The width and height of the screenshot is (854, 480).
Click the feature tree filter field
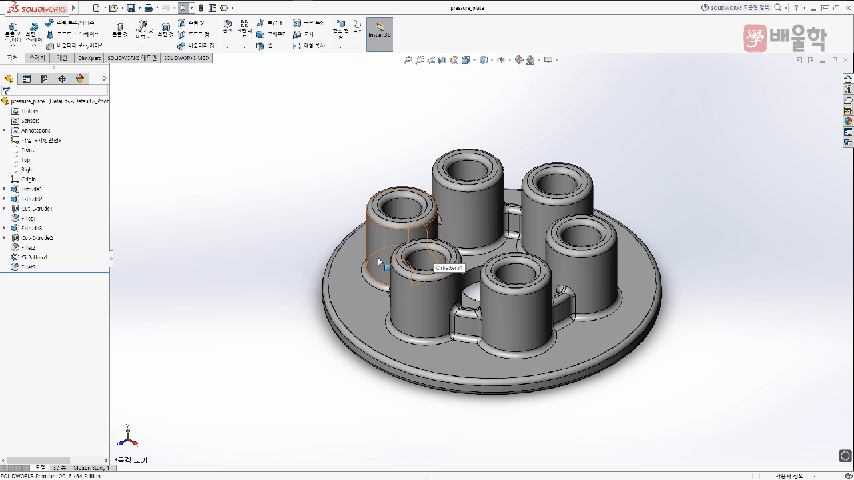pyautogui.click(x=55, y=90)
